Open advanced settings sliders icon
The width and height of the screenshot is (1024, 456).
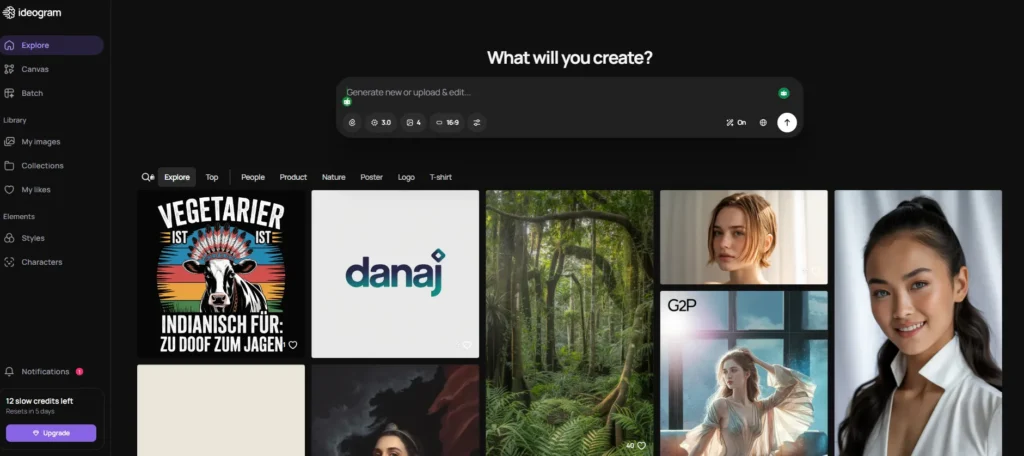click(x=477, y=122)
